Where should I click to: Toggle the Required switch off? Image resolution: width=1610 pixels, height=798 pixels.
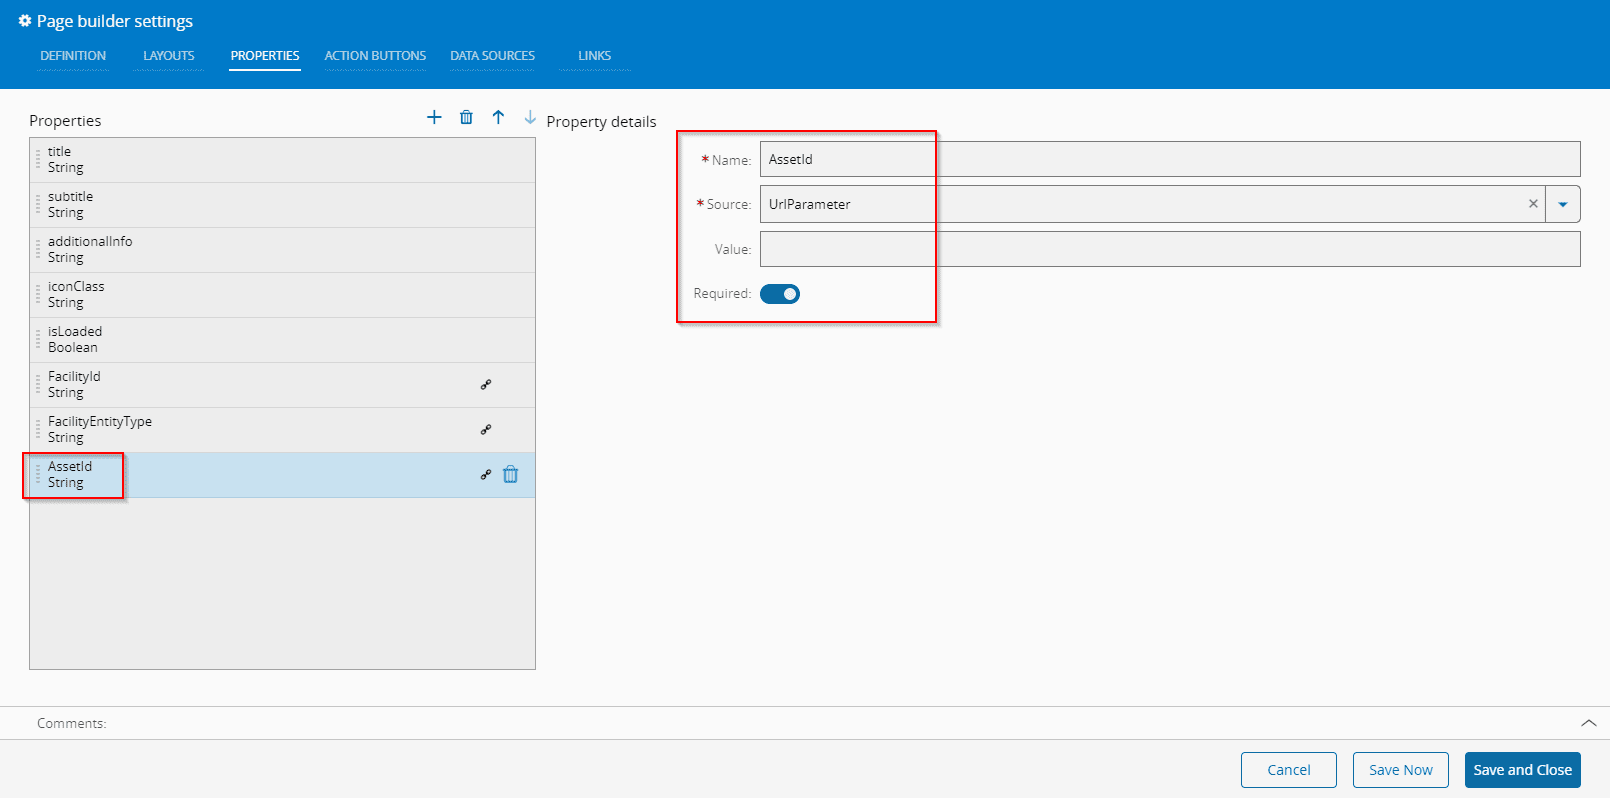click(x=780, y=294)
